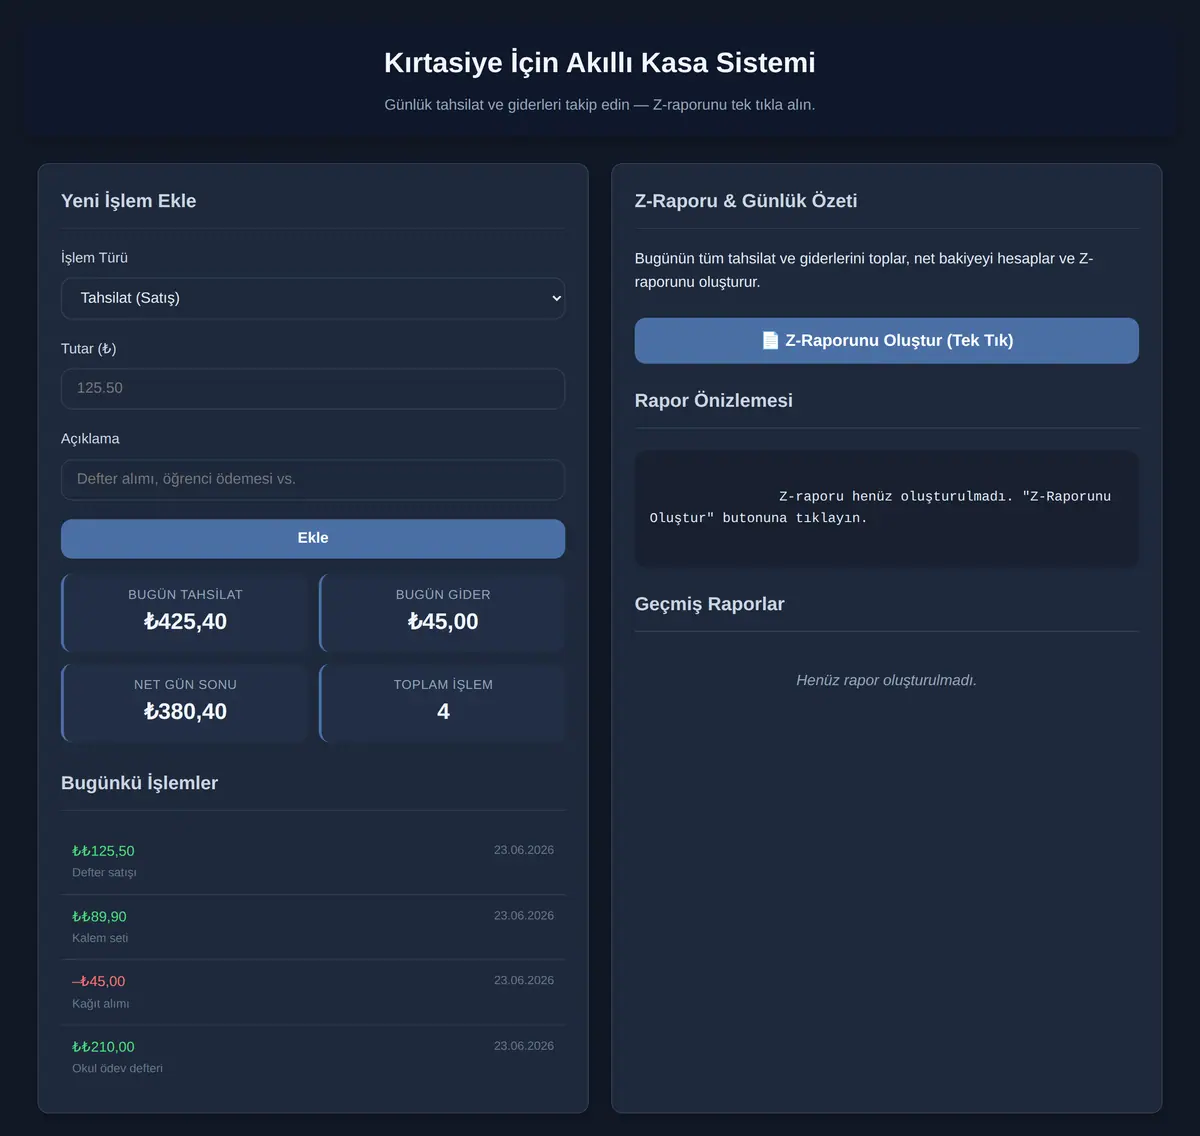
Task: Click the Rapor Önizlemesi preview text box
Action: [x=886, y=508]
